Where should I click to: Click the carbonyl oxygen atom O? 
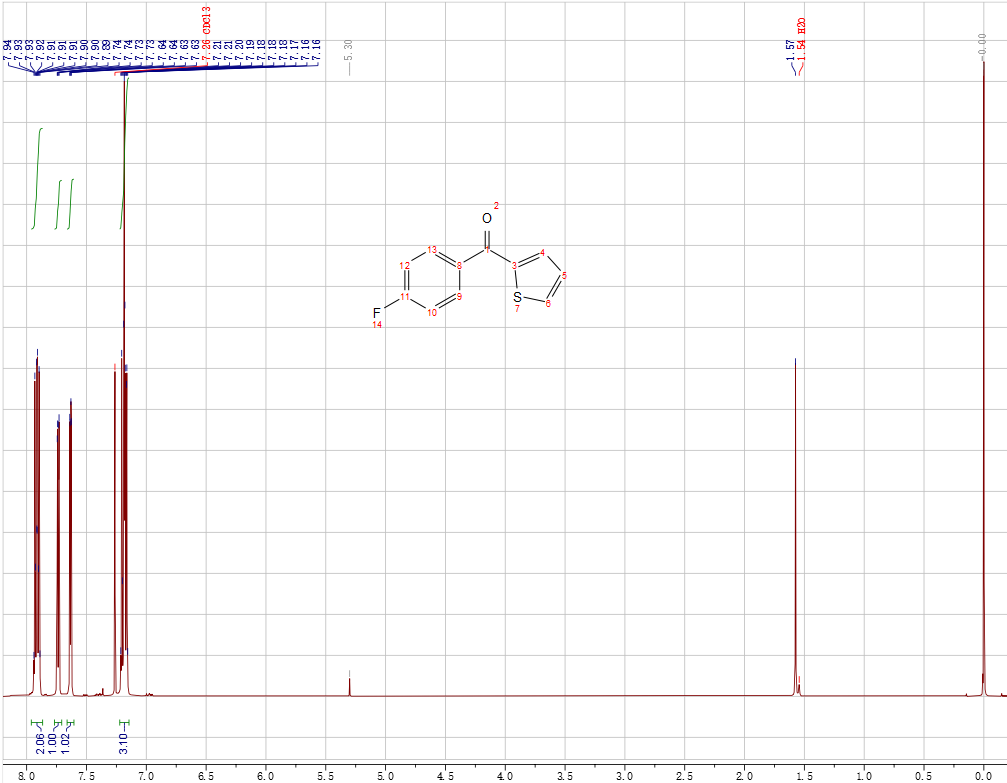[486, 218]
